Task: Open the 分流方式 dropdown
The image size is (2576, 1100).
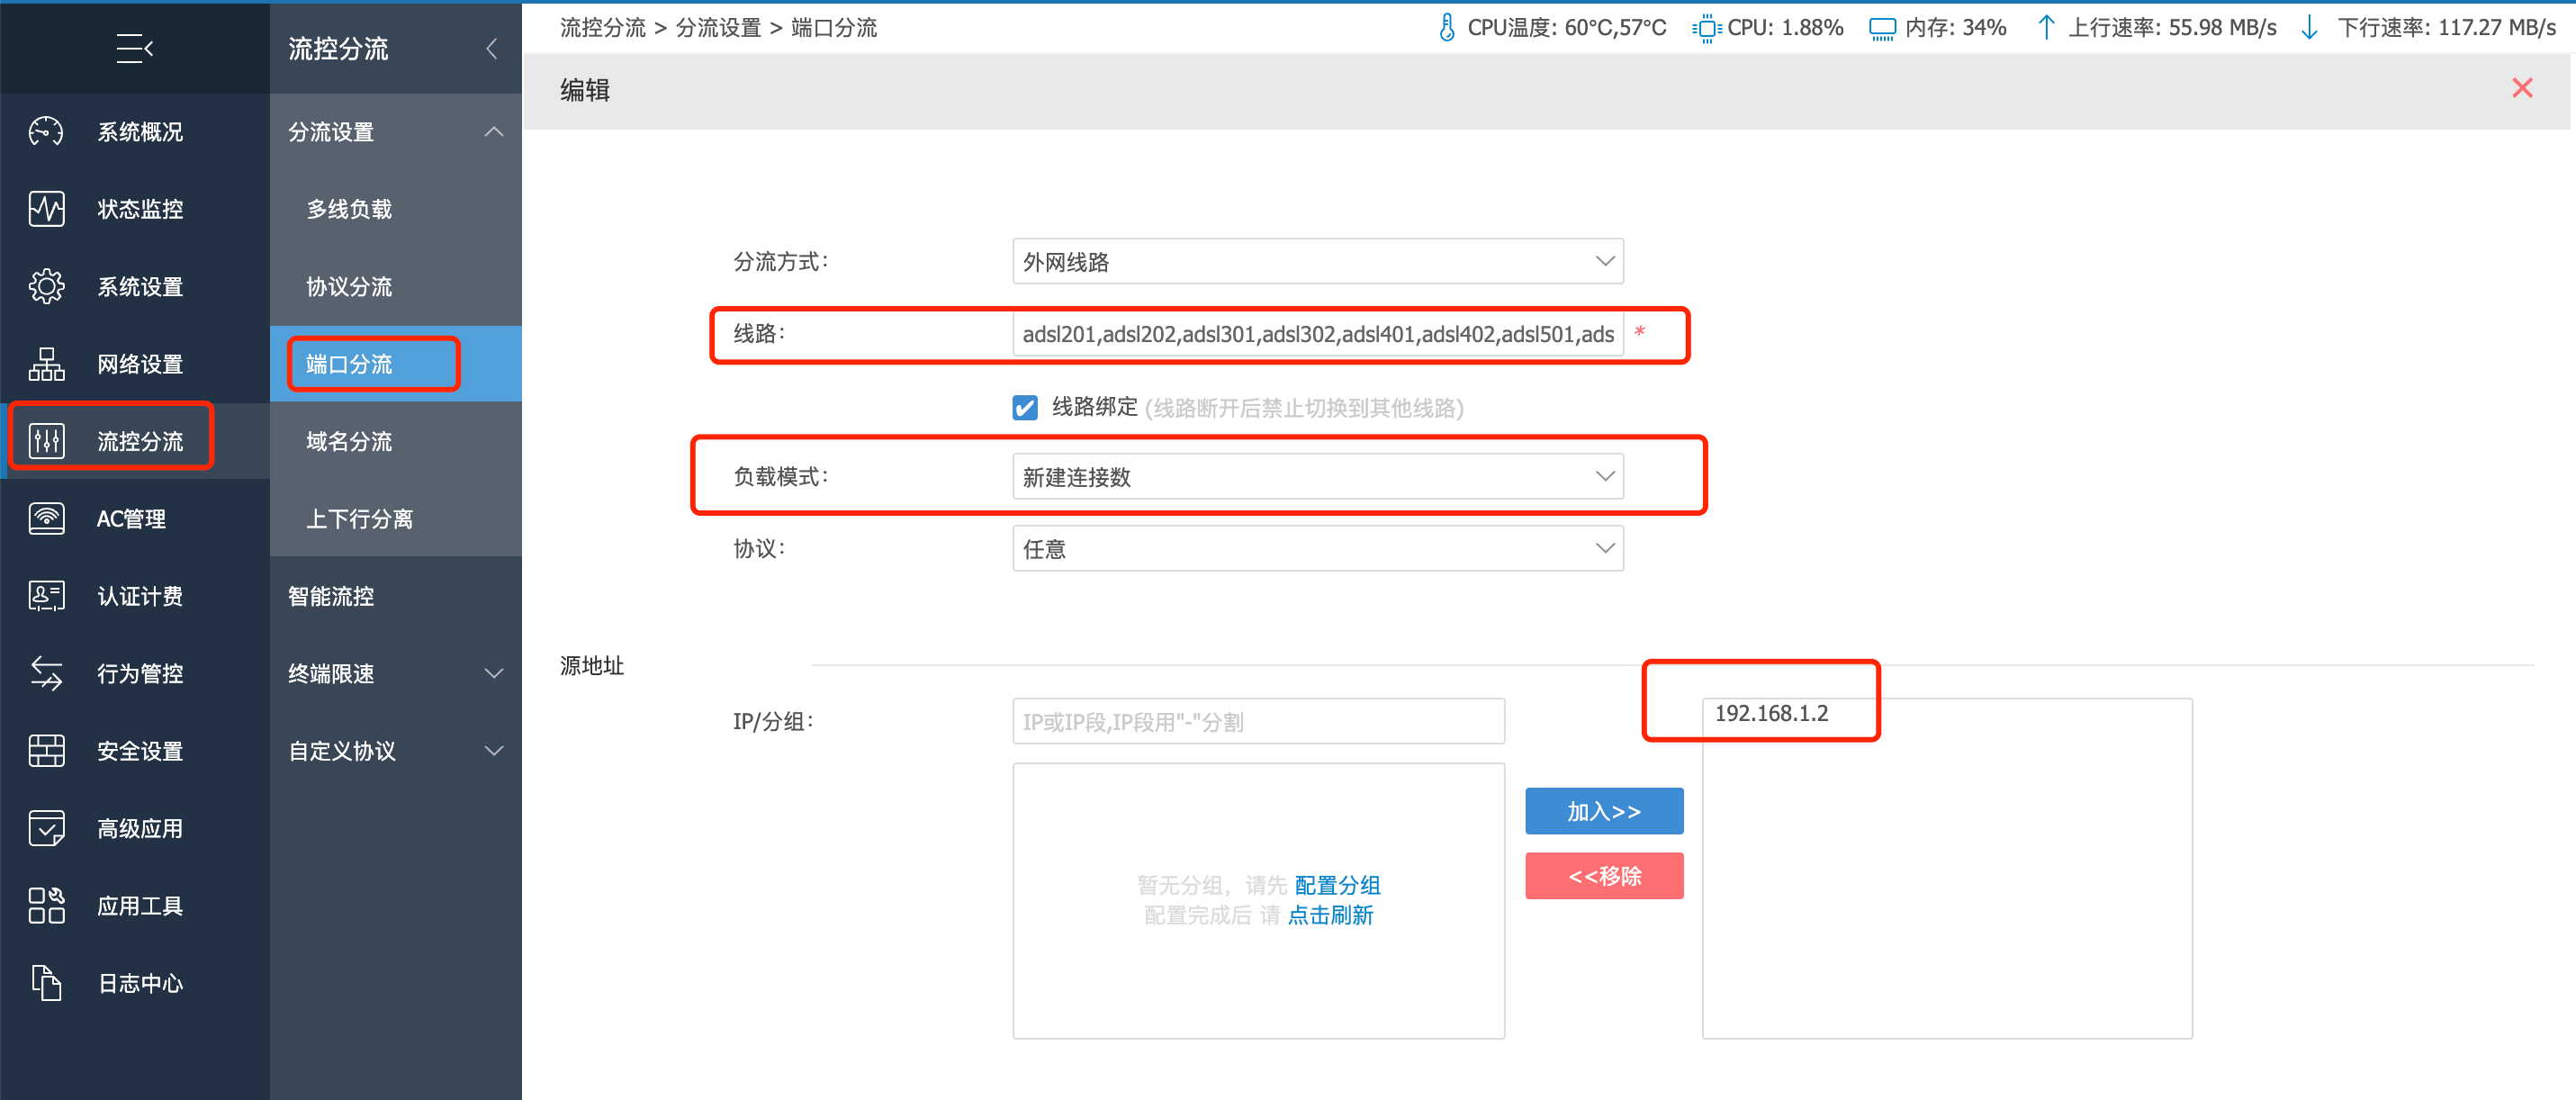Action: 1316,262
